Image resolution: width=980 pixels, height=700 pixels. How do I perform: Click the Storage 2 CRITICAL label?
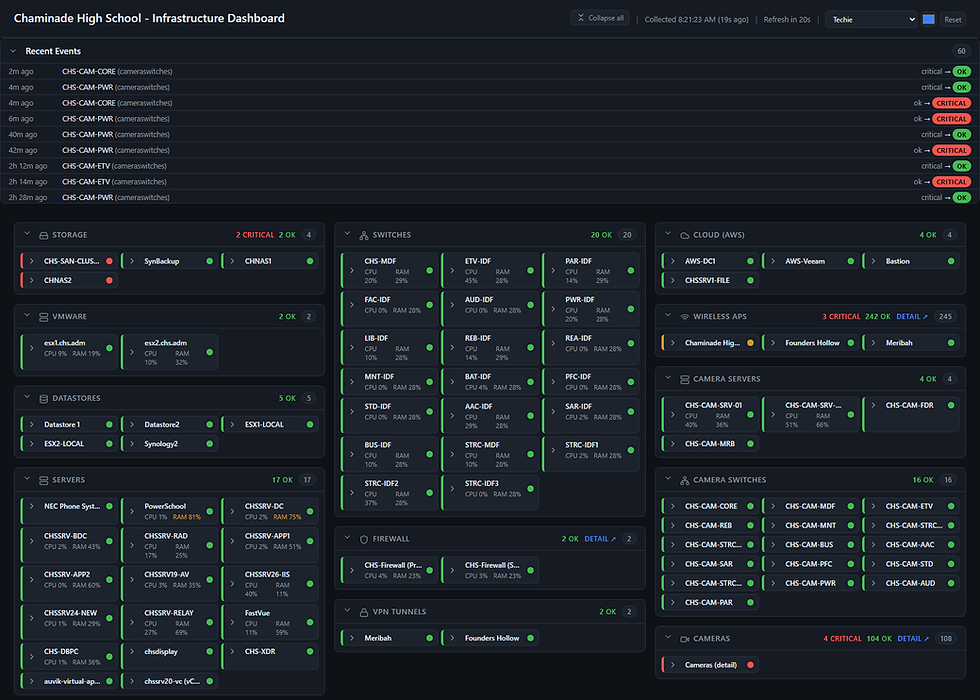pyautogui.click(x=255, y=236)
